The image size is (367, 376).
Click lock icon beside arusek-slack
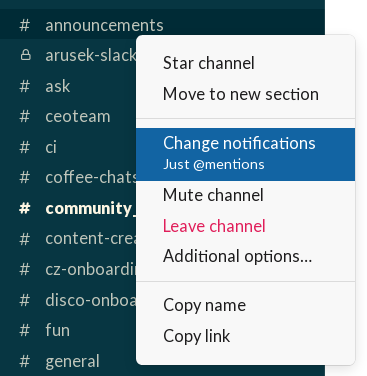pyautogui.click(x=25, y=55)
